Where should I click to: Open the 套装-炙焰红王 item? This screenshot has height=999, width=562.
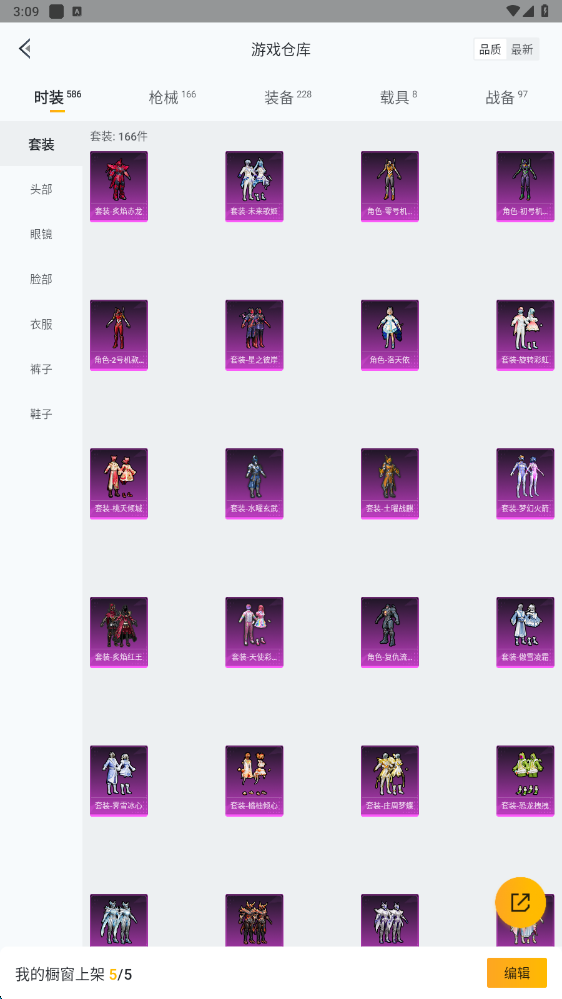point(119,632)
